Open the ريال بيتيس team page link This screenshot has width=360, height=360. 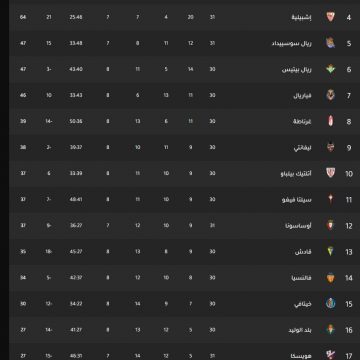pos(297,69)
